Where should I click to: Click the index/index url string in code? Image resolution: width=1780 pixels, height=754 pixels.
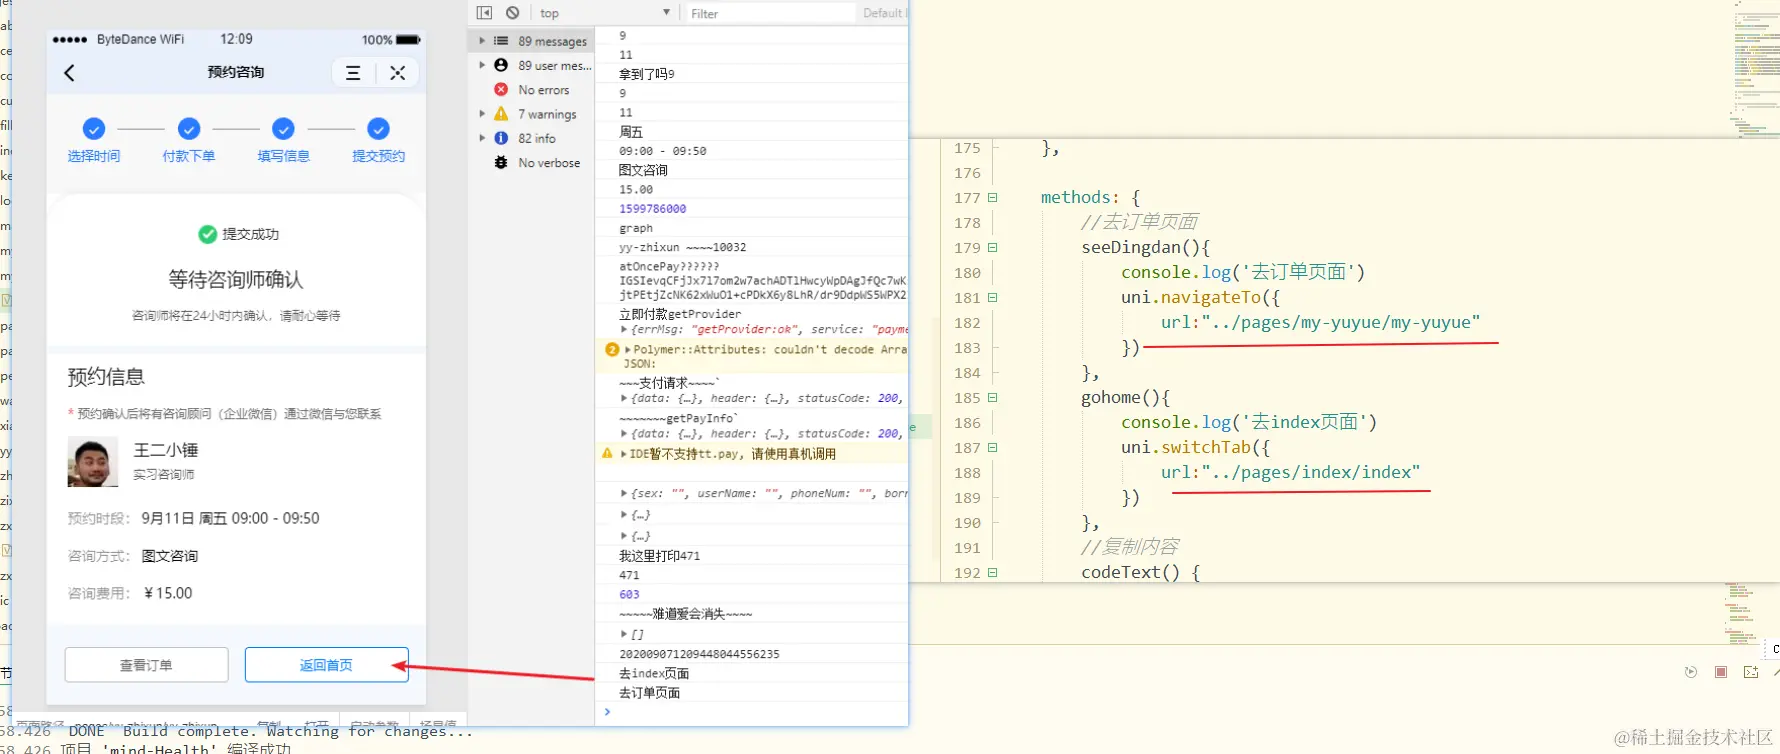pos(1310,473)
